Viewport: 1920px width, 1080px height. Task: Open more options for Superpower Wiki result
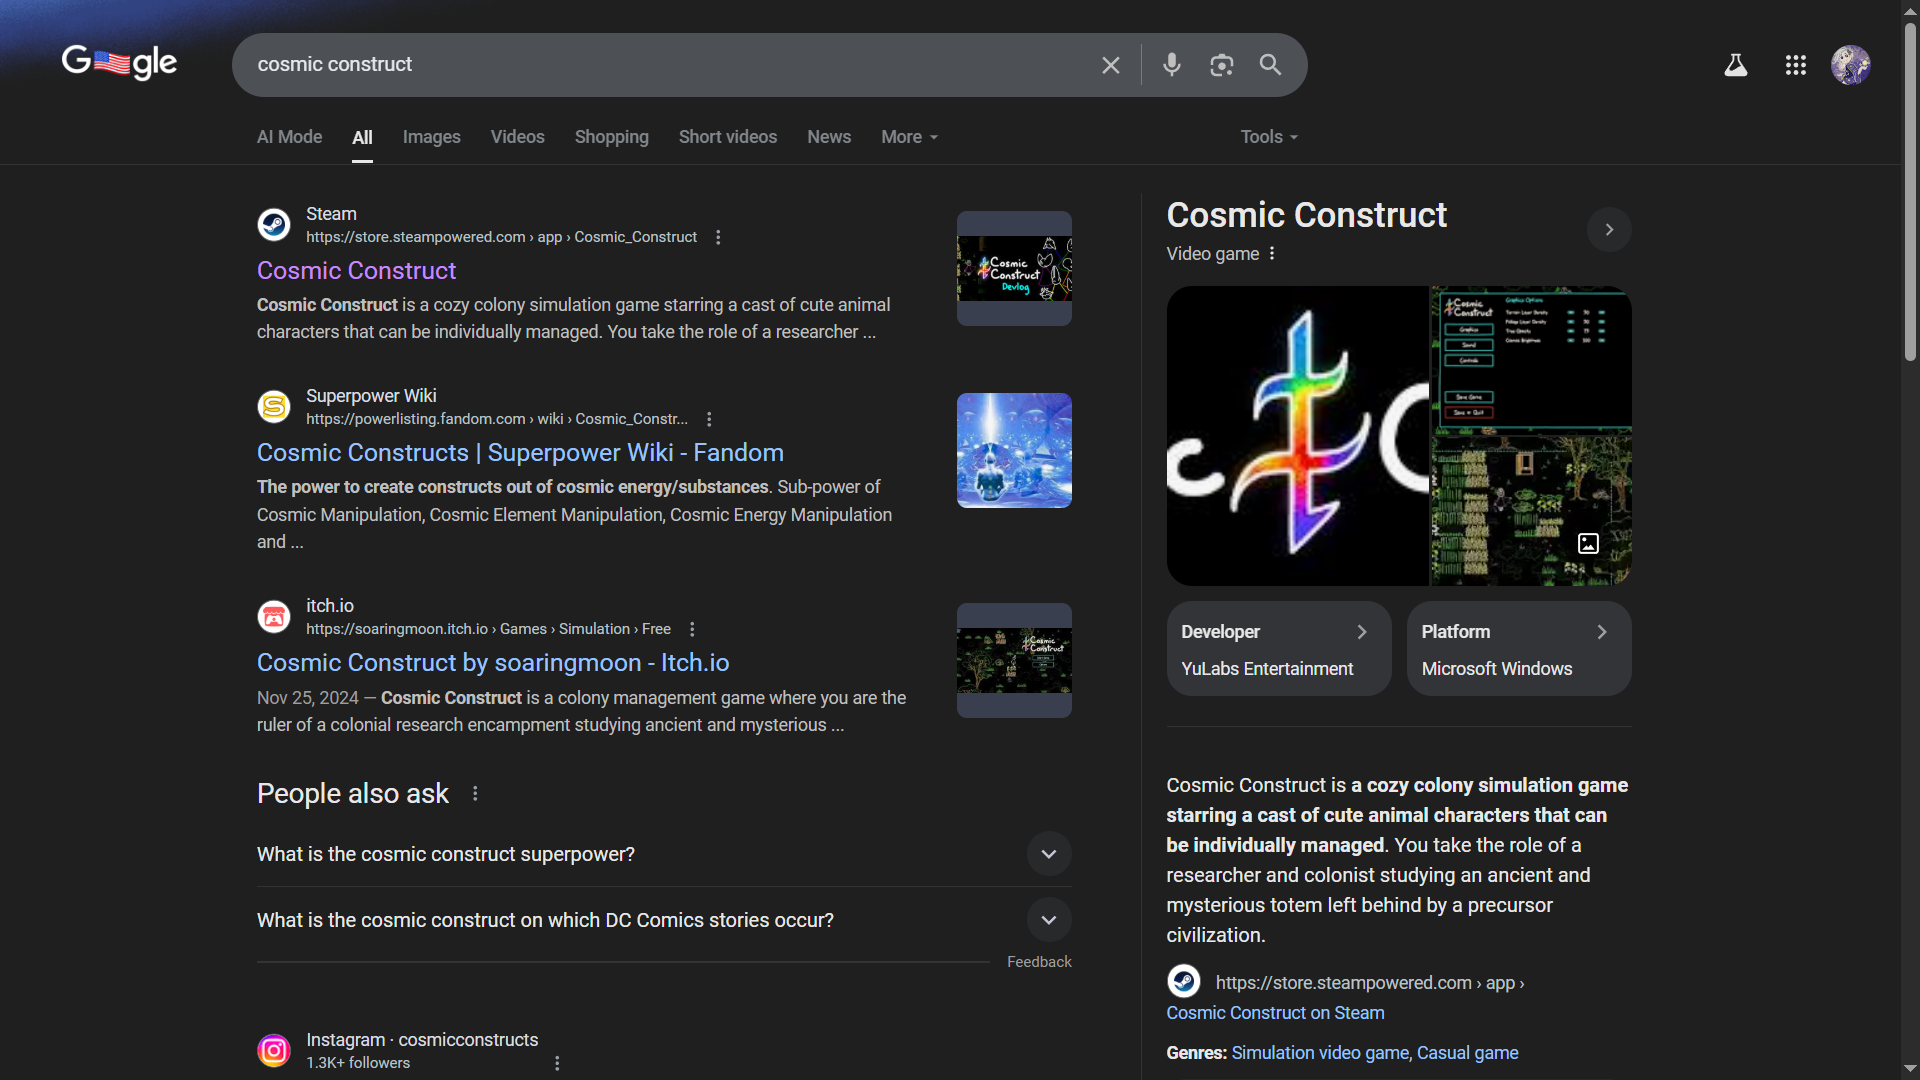tap(709, 419)
